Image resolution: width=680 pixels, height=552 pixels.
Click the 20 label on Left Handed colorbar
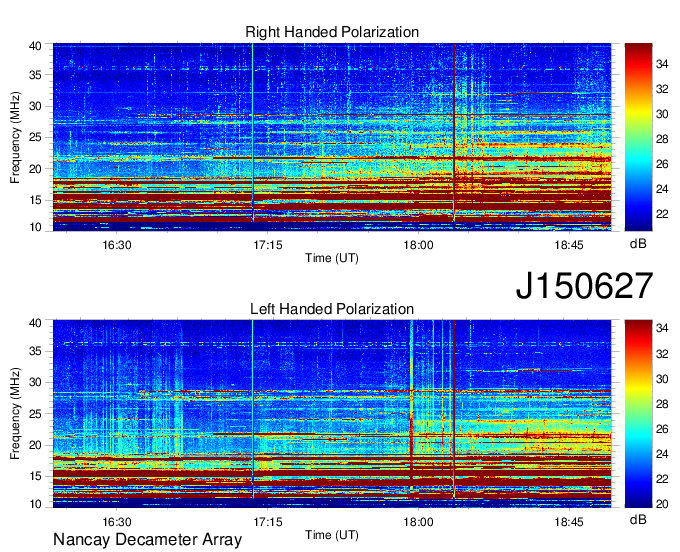point(662,503)
